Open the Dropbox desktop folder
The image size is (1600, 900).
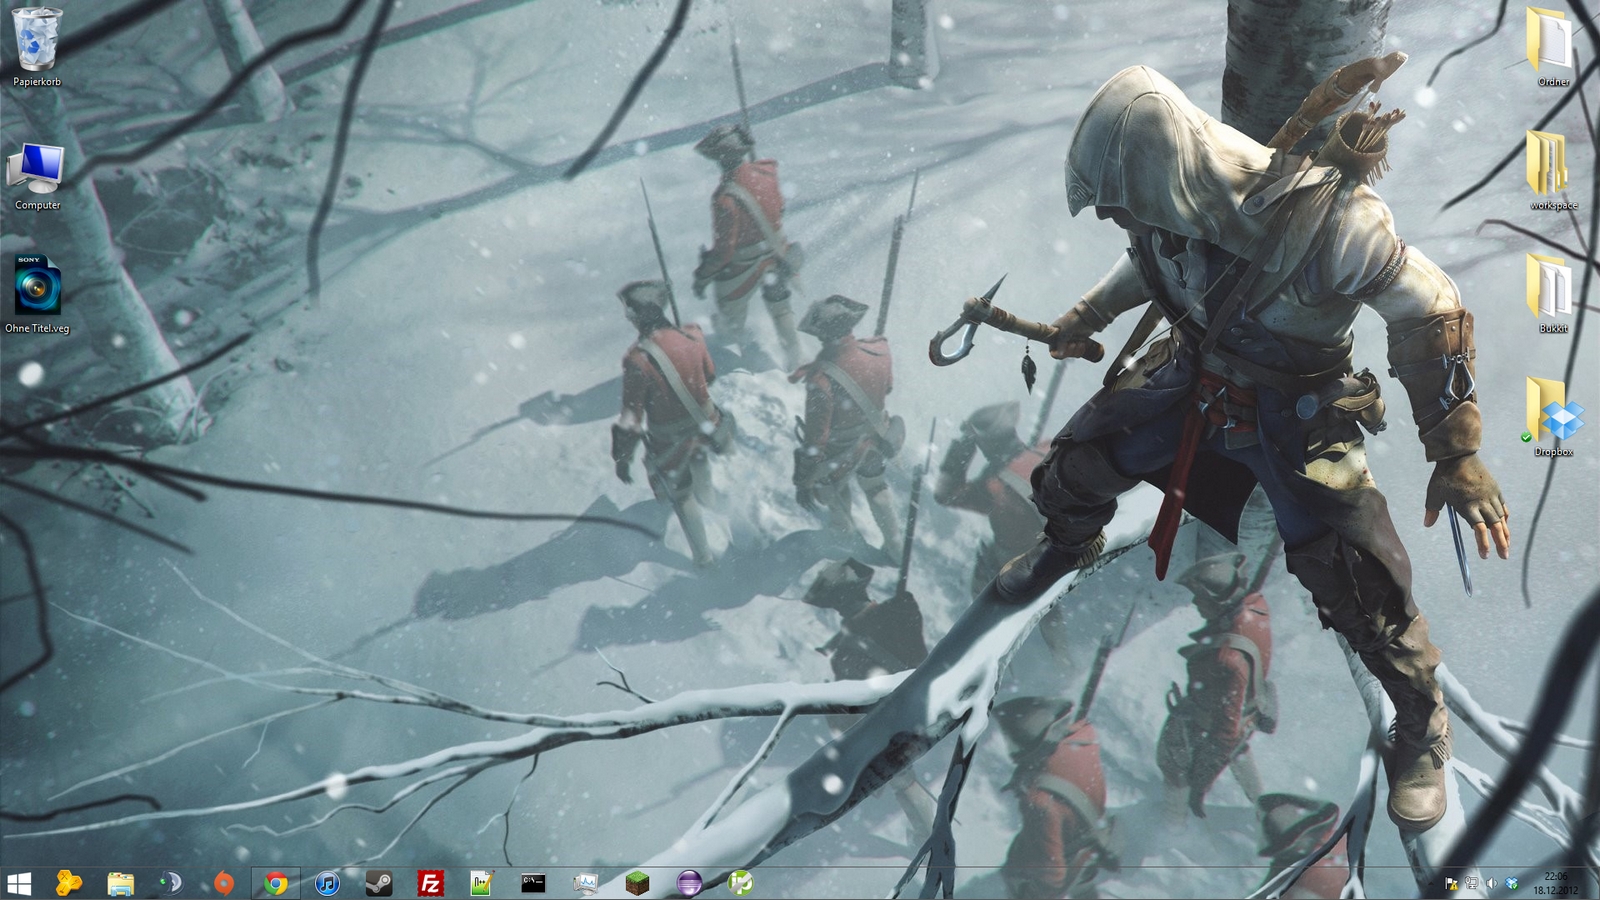1552,414
